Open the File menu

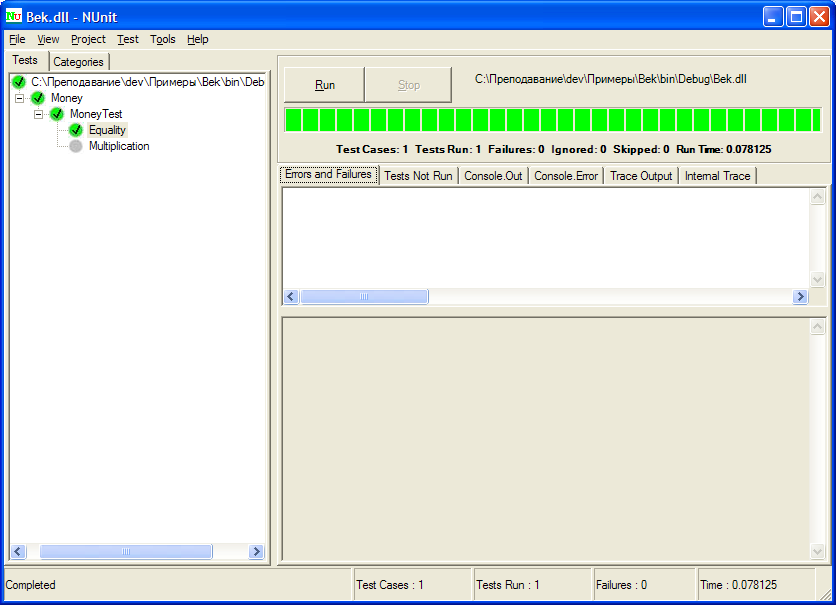click(x=17, y=39)
